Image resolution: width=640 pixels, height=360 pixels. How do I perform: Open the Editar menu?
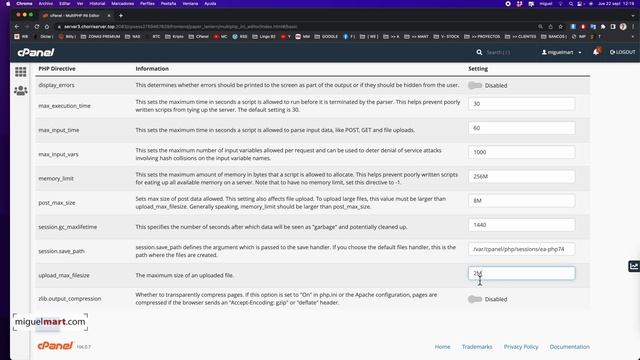pos(64,4)
